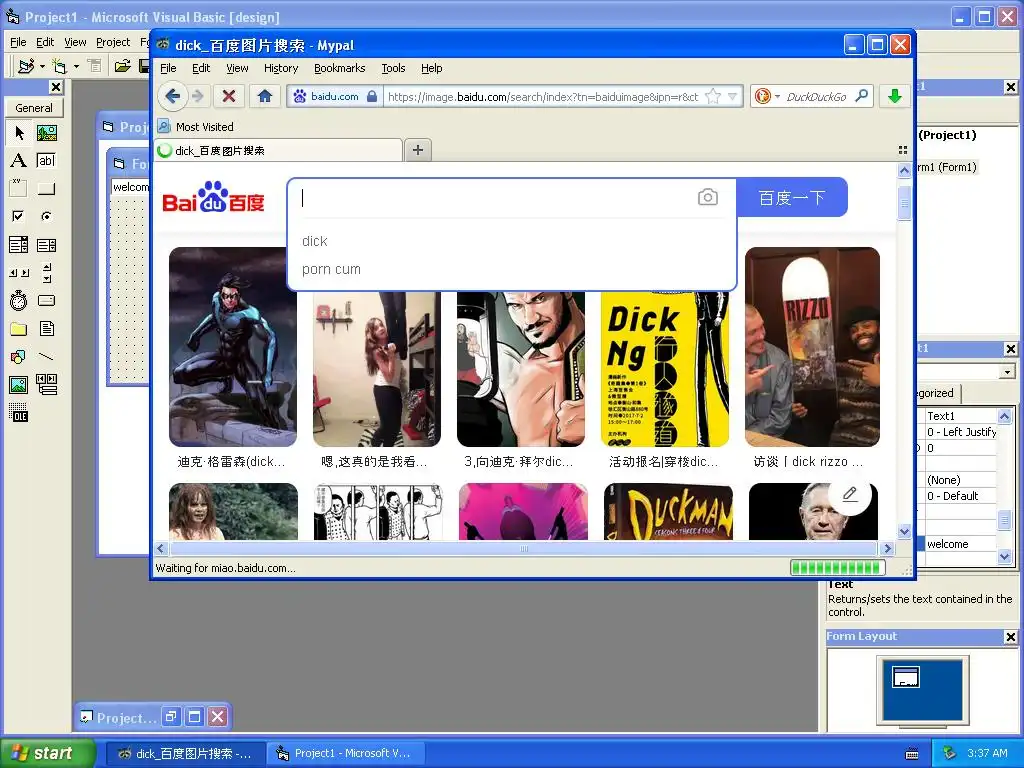Close the VB toolbox panel
The image size is (1024, 768).
[x=56, y=87]
